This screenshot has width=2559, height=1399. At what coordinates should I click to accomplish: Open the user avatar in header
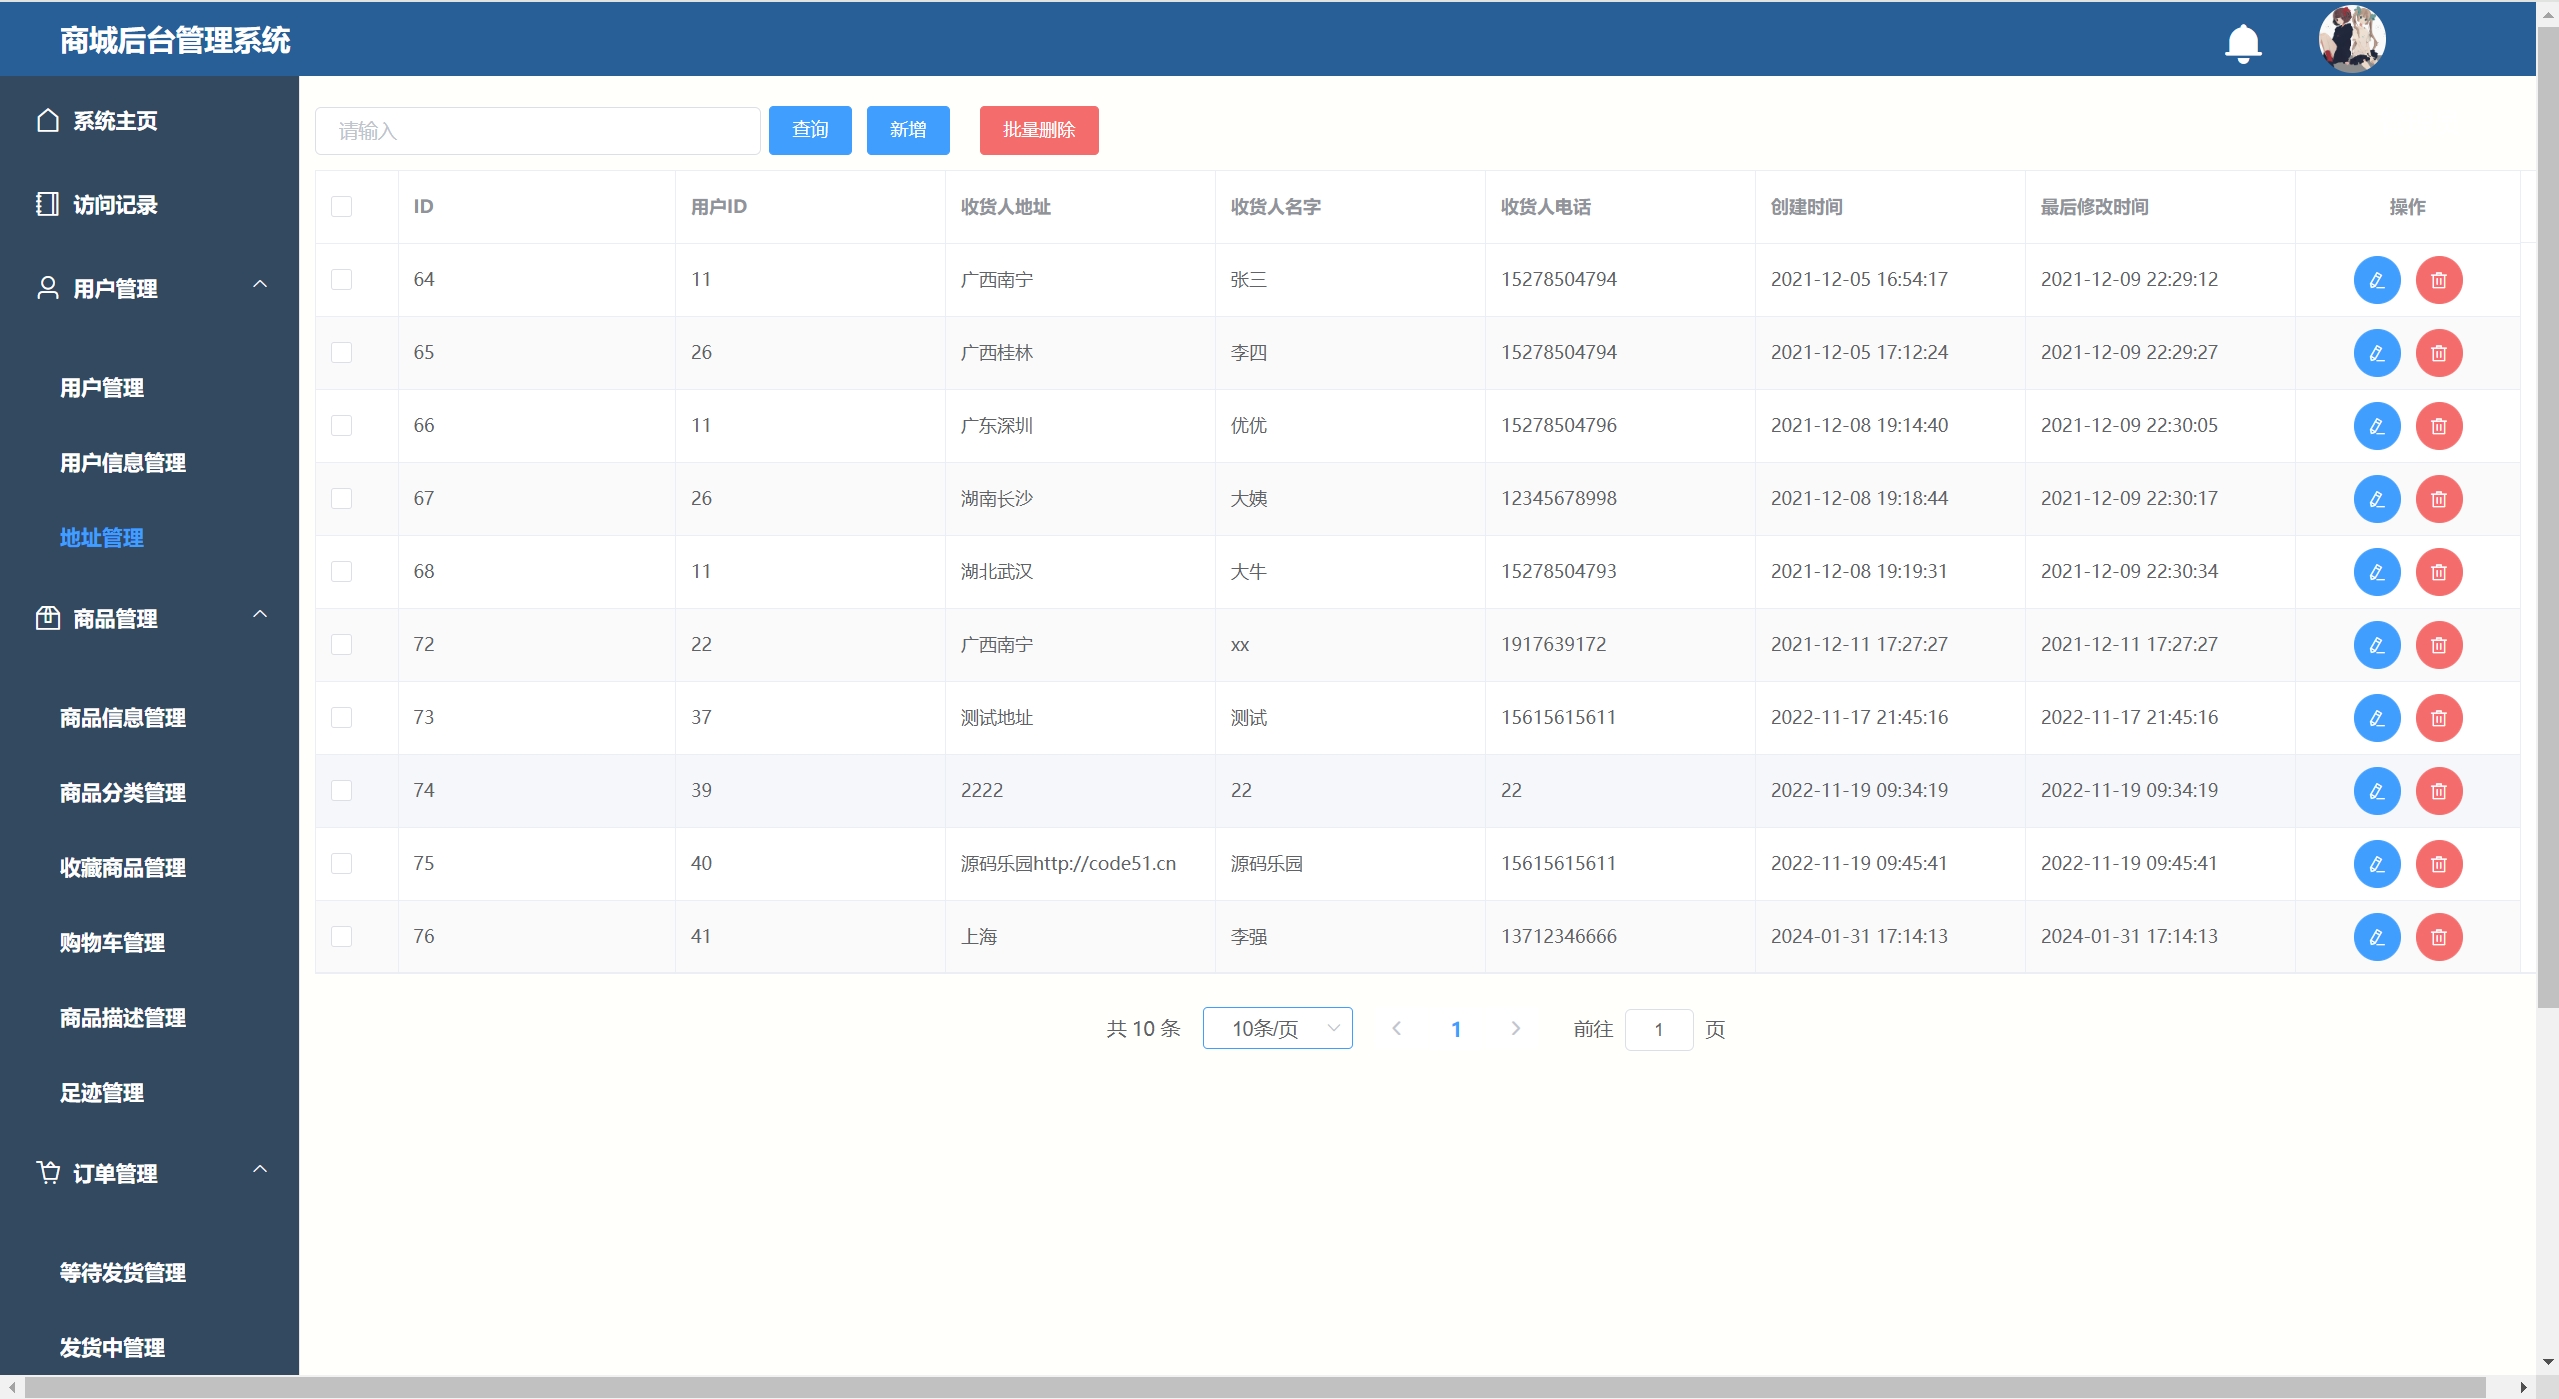coord(2351,39)
